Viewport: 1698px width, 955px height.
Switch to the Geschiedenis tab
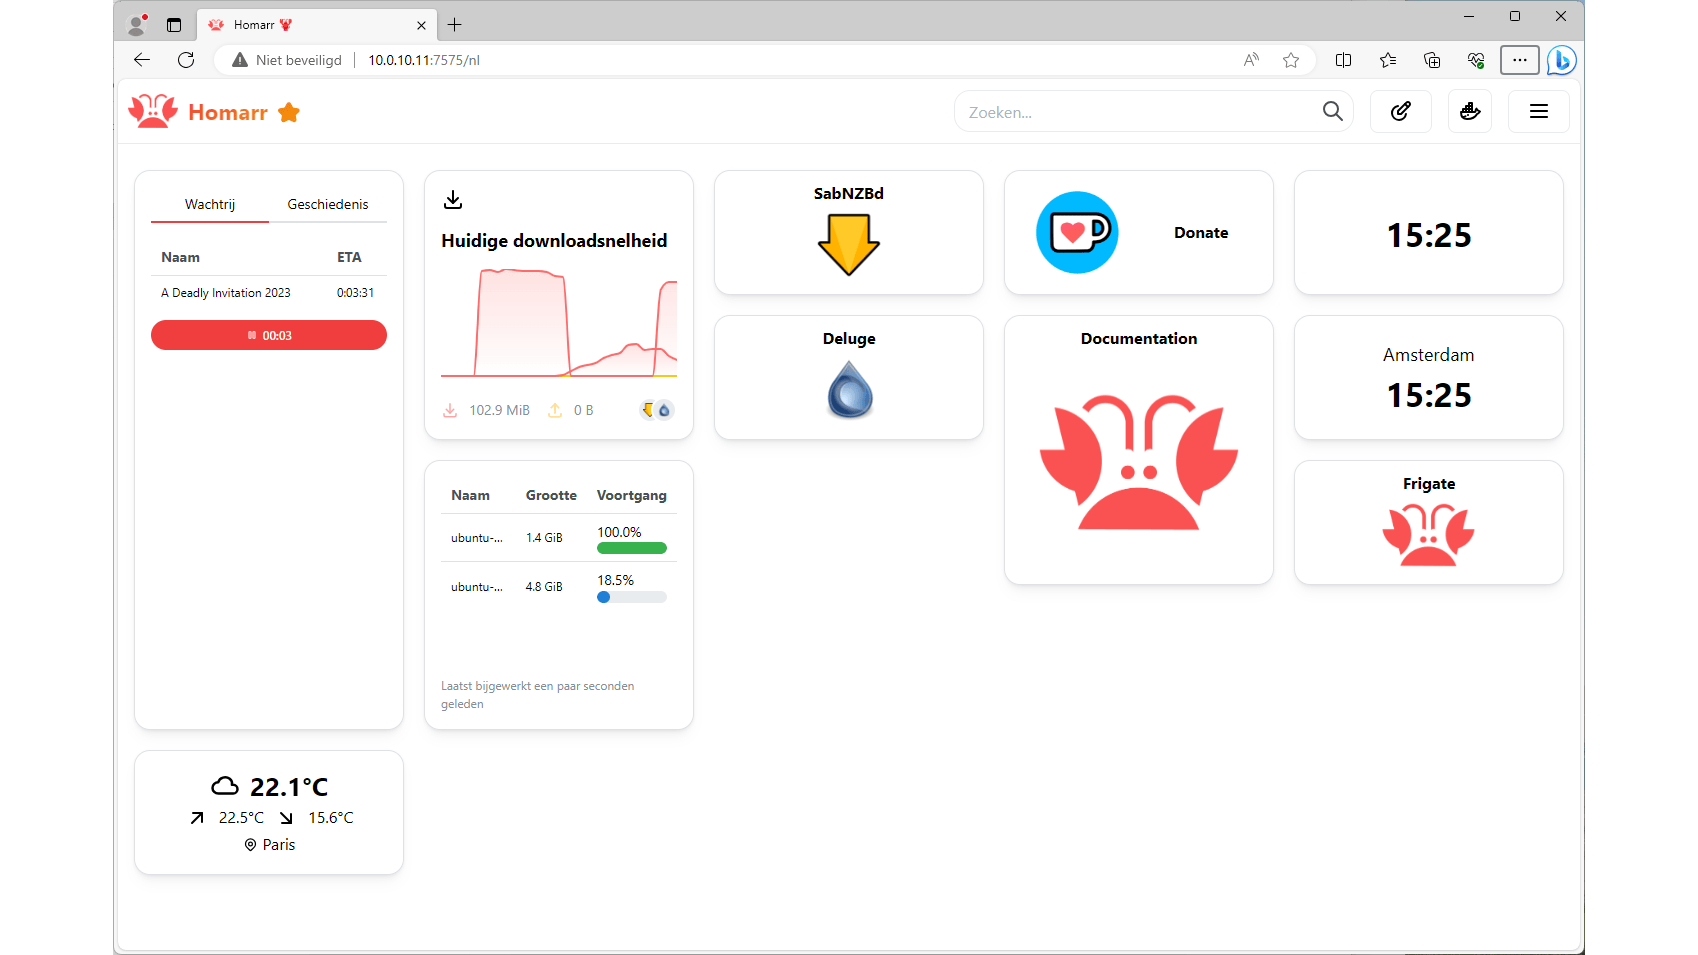click(x=328, y=203)
